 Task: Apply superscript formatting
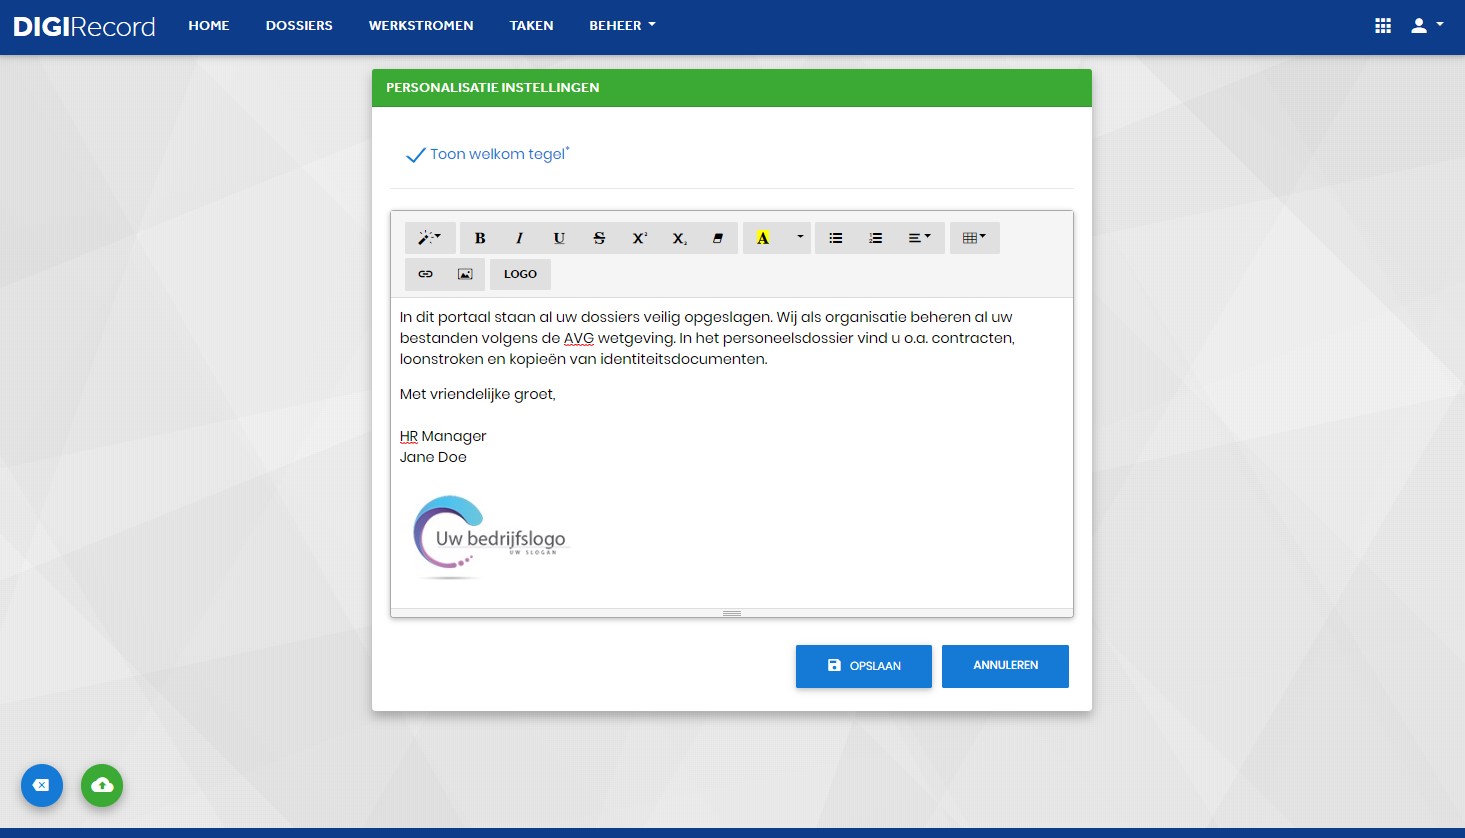639,238
